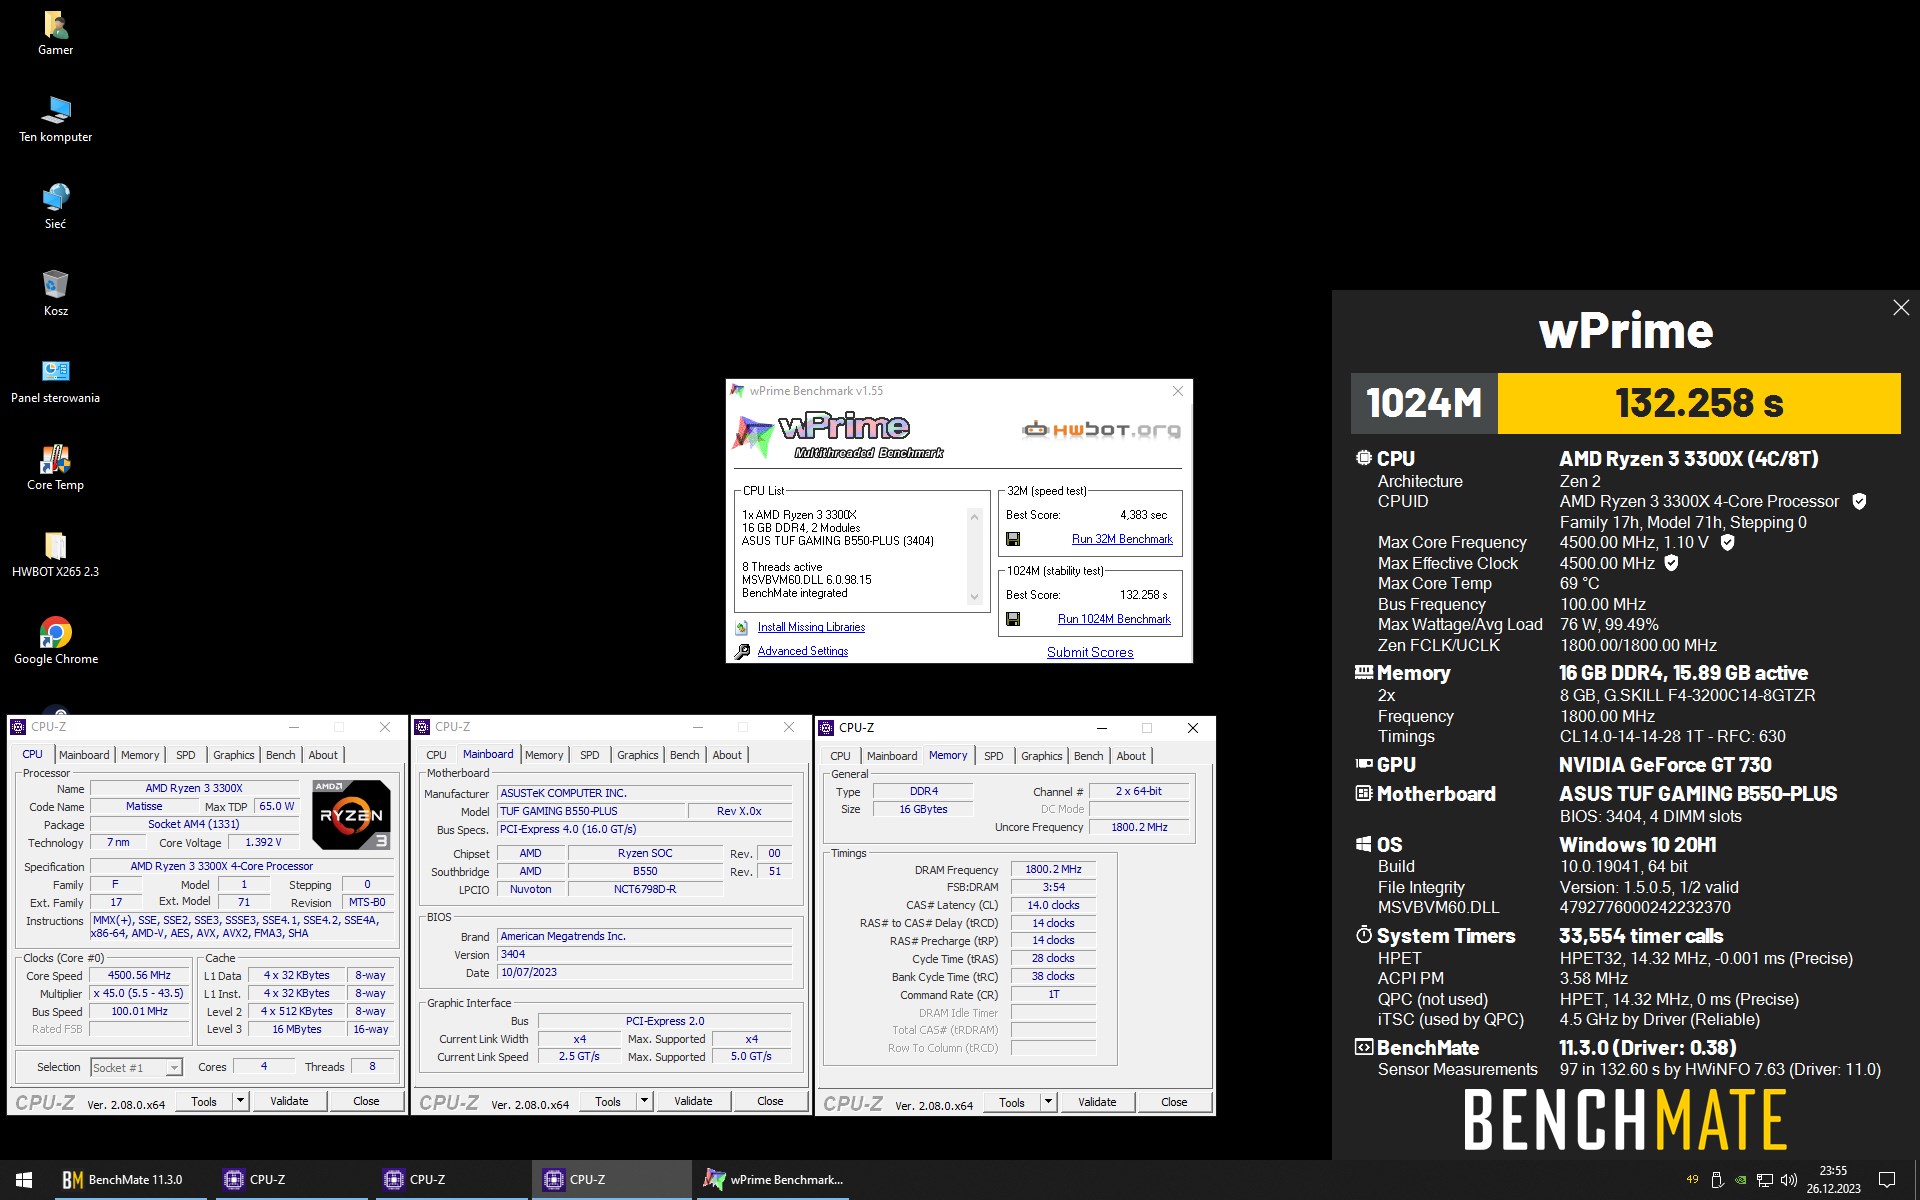Click the NVIDIA tray icon
This screenshot has width=1920, height=1200.
1741,1180
